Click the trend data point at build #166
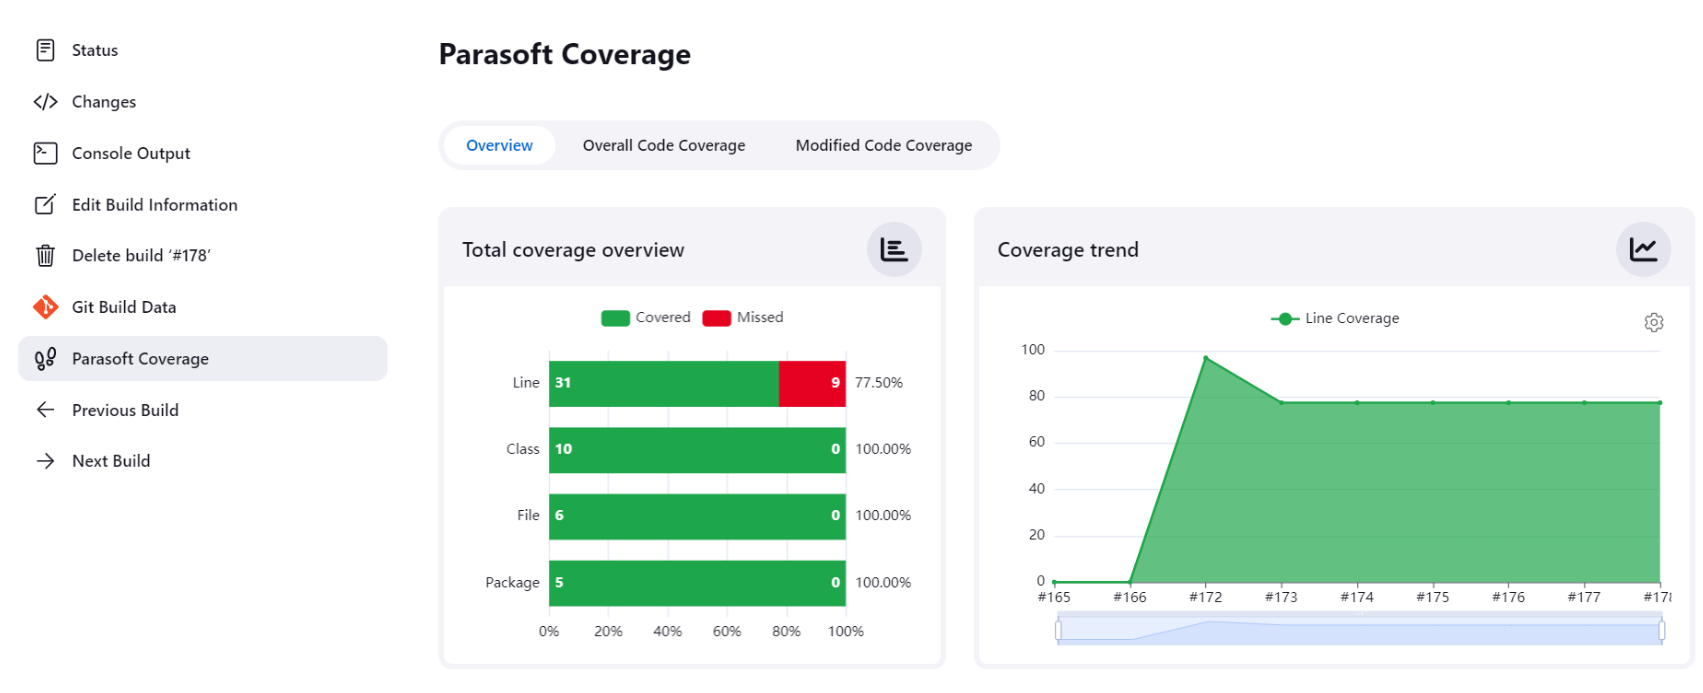The height and width of the screenshot is (693, 1703). 1130,581
